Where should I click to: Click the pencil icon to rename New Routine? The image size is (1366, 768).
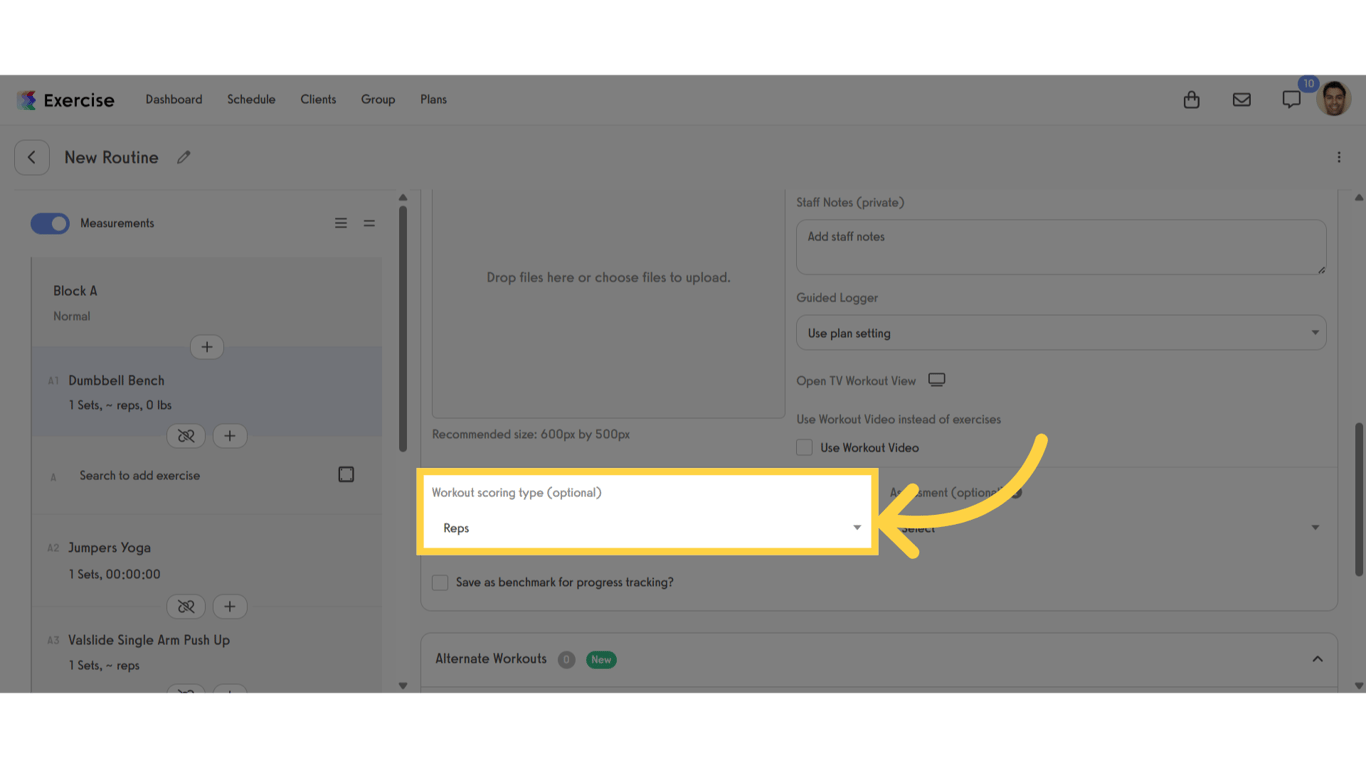[183, 157]
